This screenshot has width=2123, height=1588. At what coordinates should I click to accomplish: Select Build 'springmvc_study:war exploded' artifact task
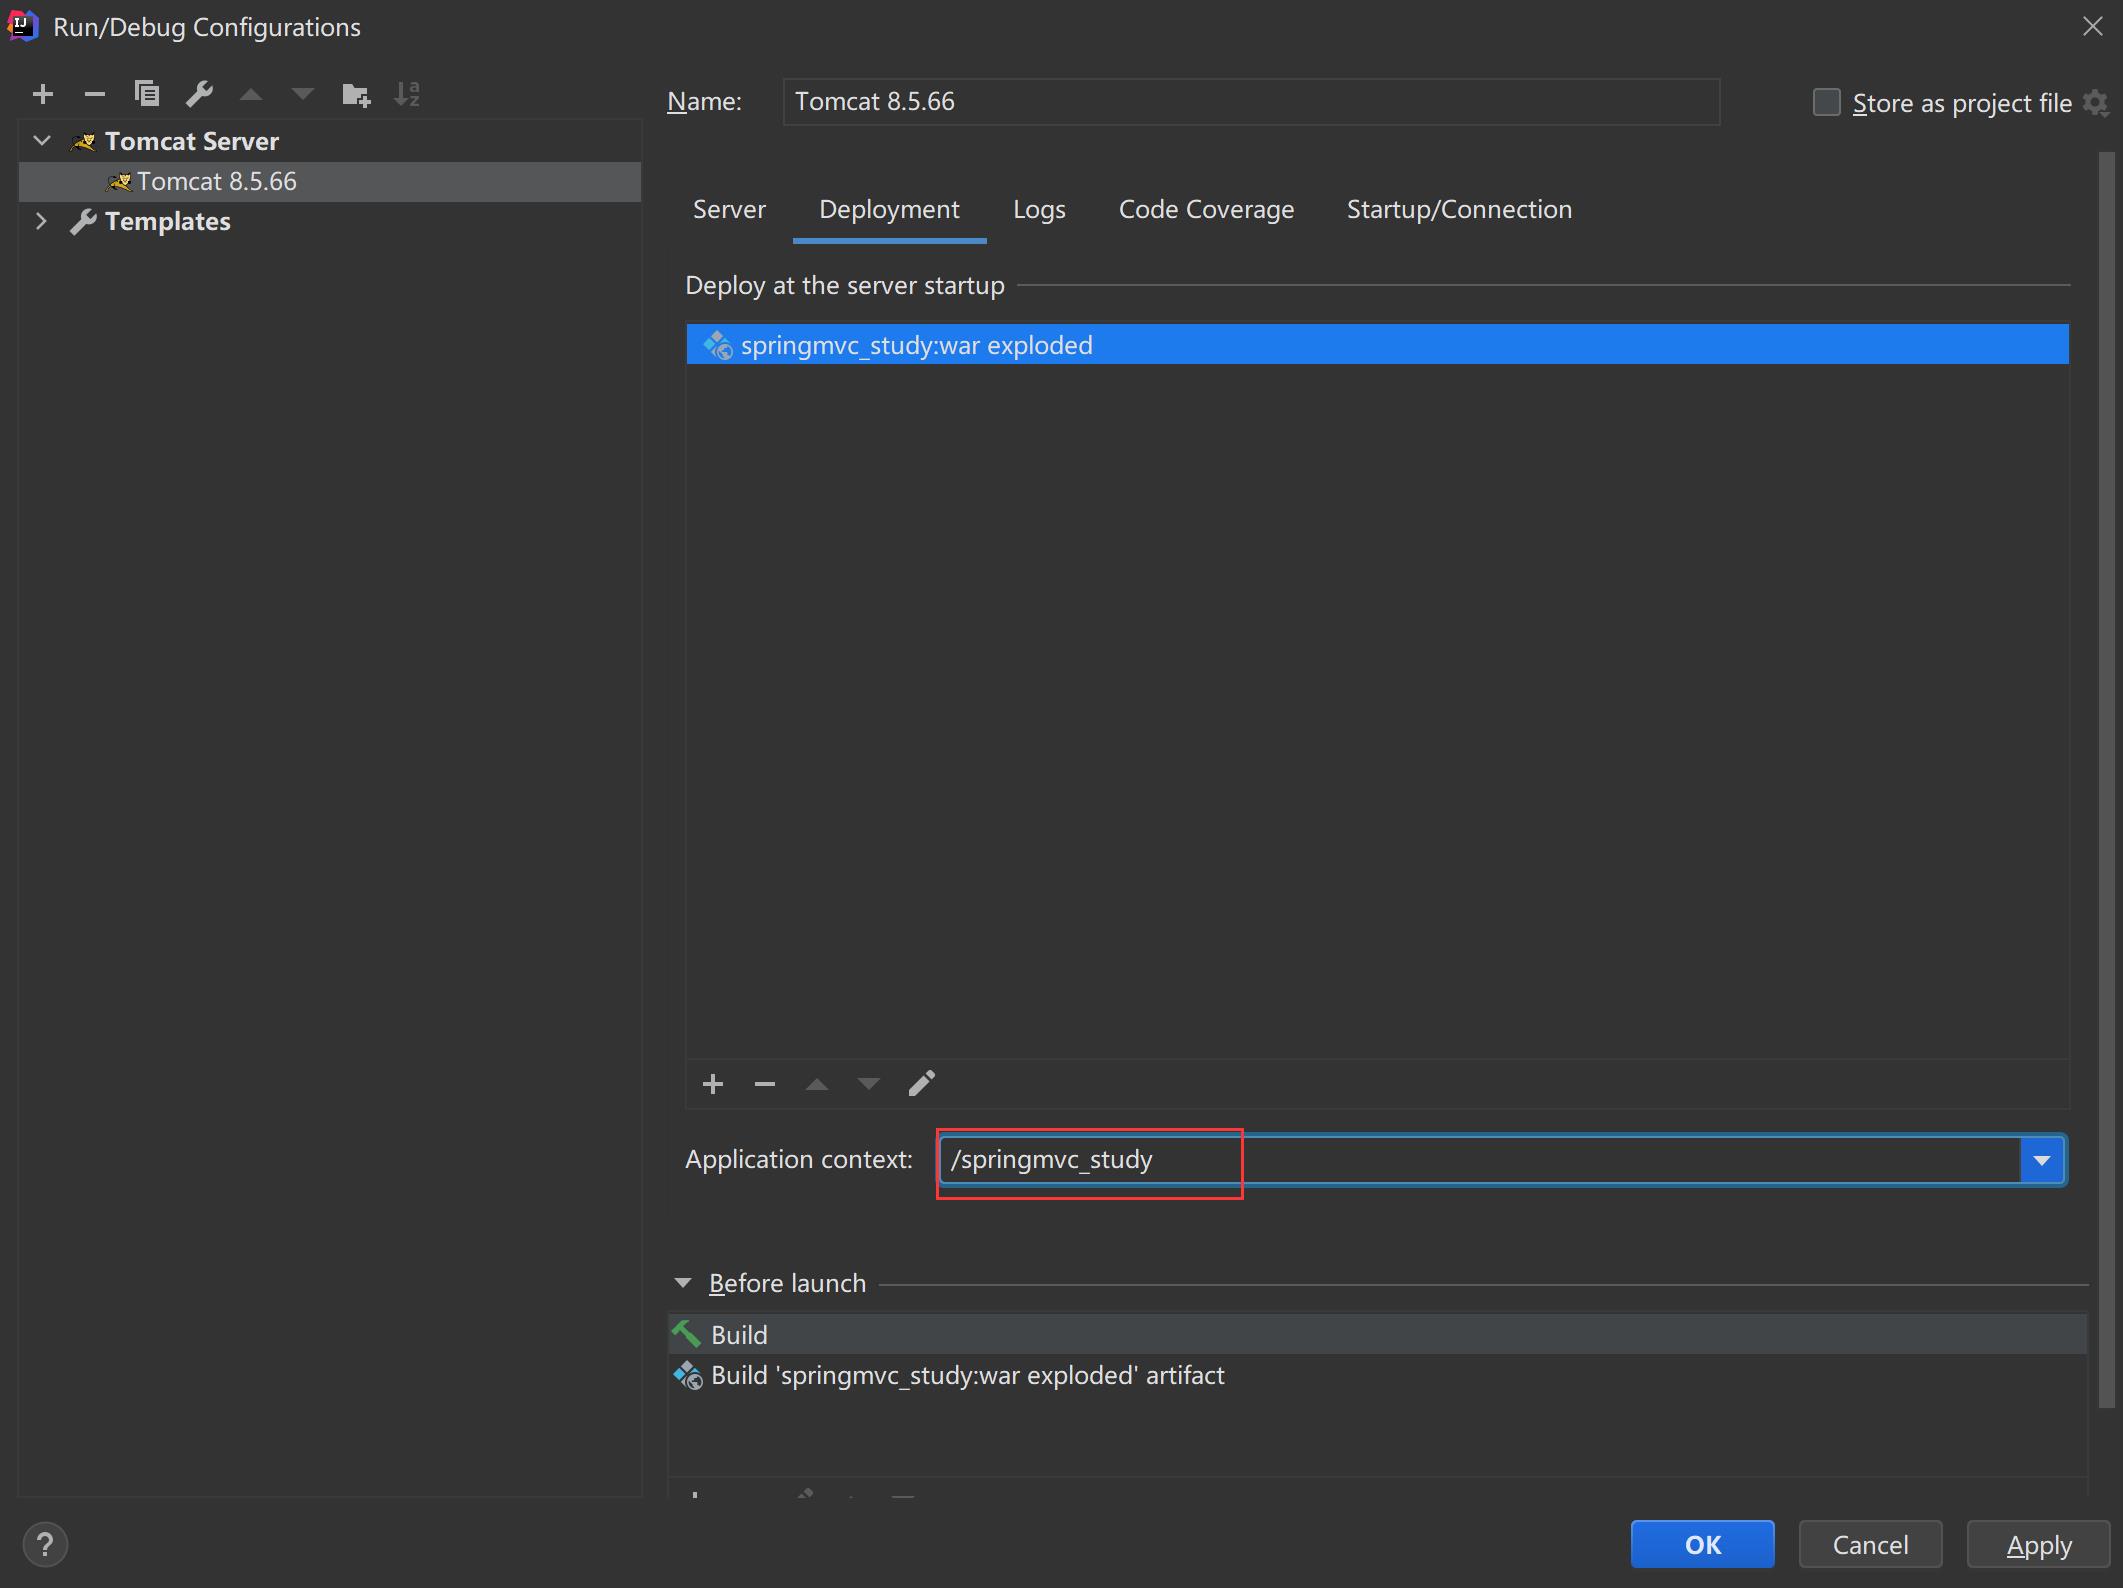tap(1377, 1375)
